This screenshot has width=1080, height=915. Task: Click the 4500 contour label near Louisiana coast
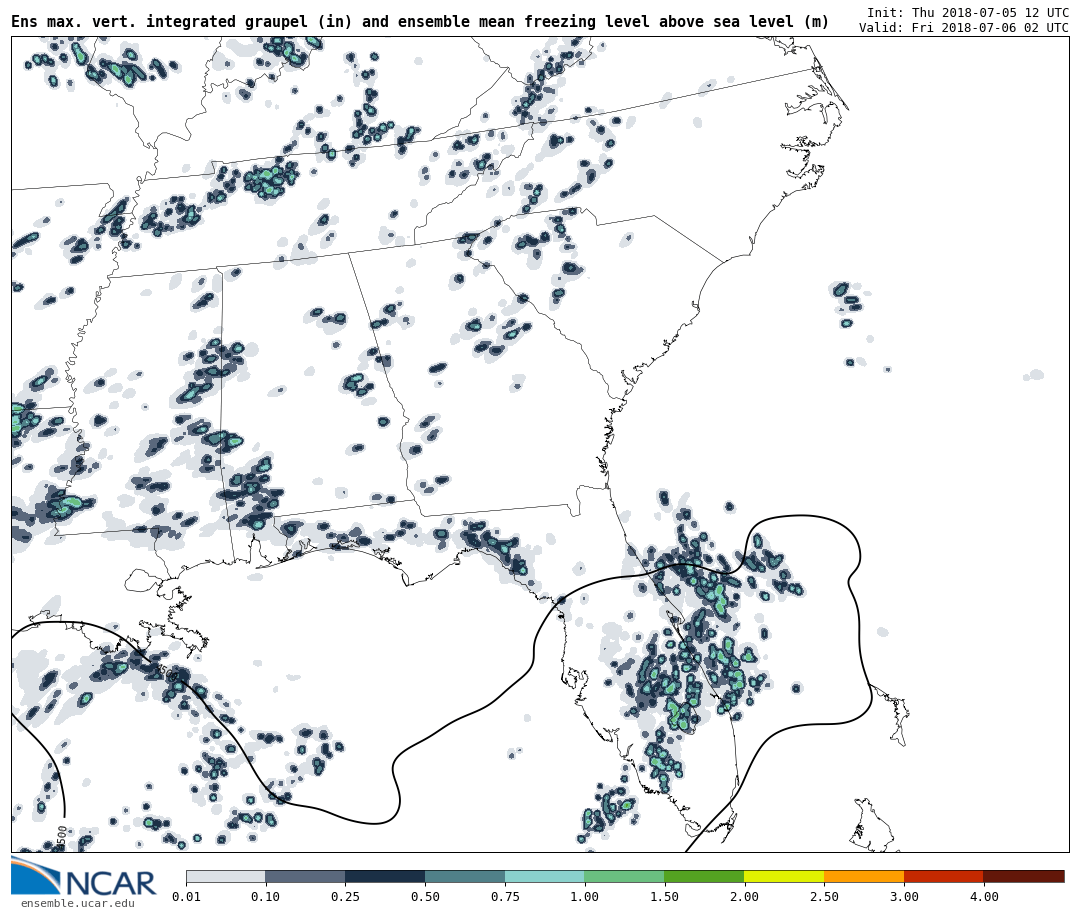(165, 670)
